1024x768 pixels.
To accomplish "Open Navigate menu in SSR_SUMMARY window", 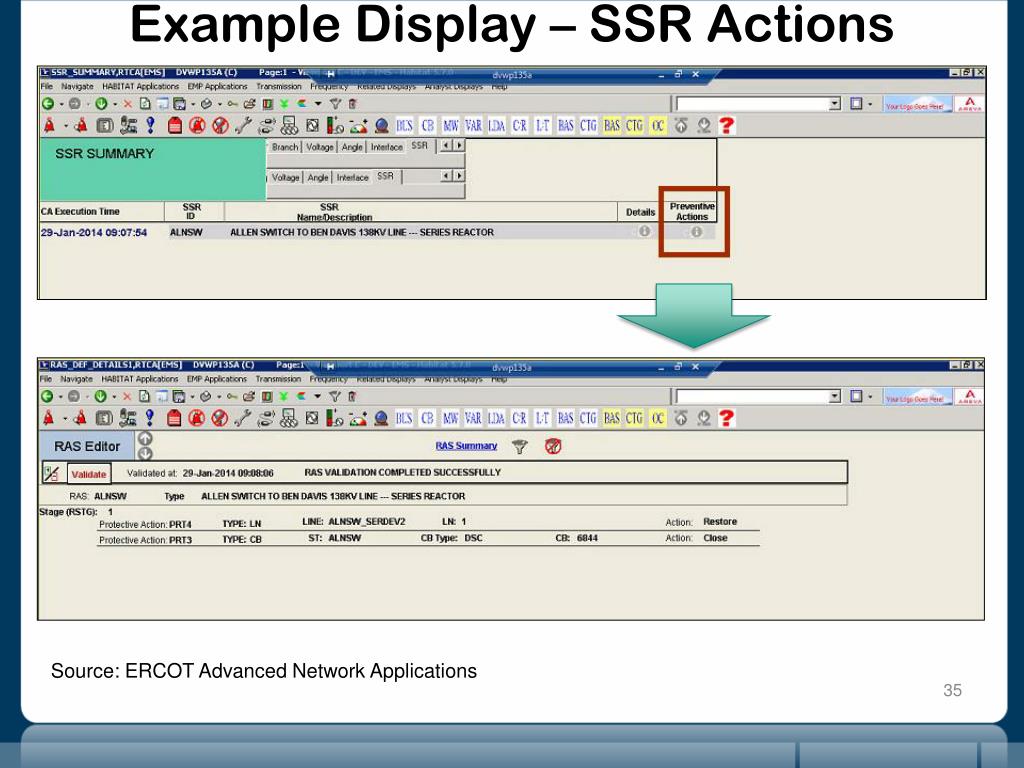I will click(77, 86).
